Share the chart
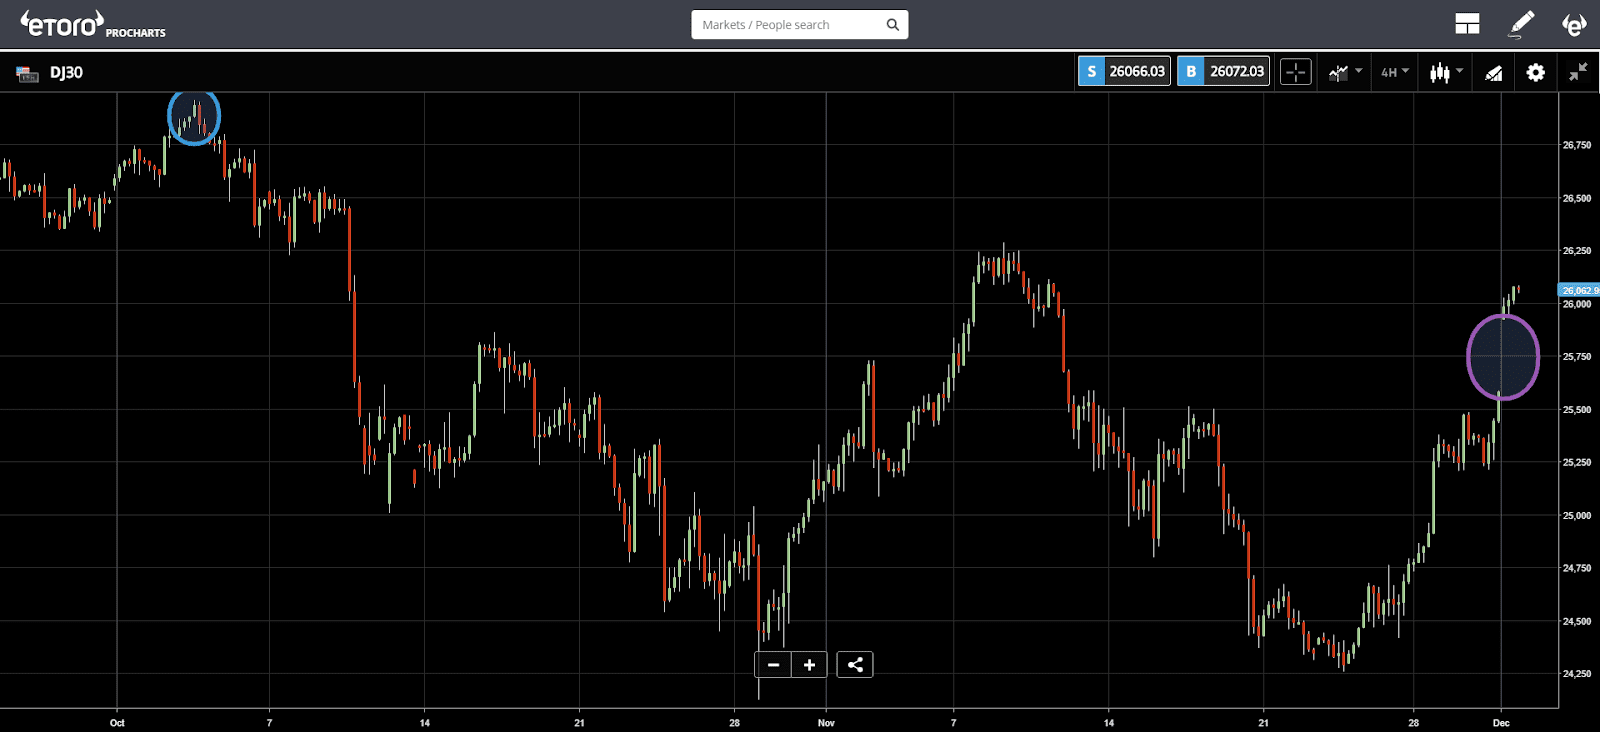Screen dimensions: 1600x732 855,664
